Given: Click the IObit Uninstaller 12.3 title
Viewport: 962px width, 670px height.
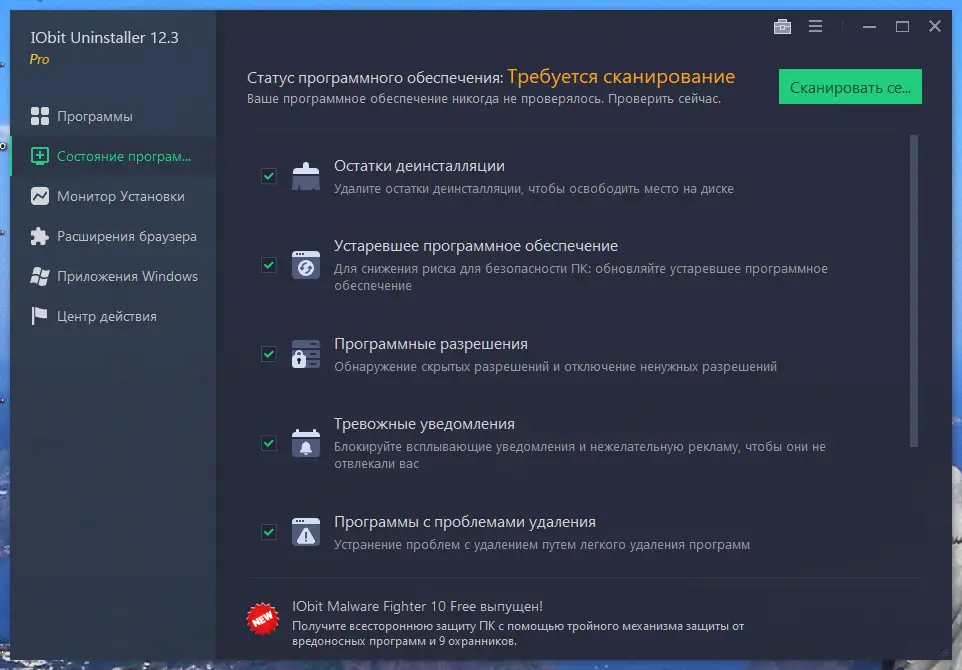Looking at the screenshot, I should coord(104,37).
